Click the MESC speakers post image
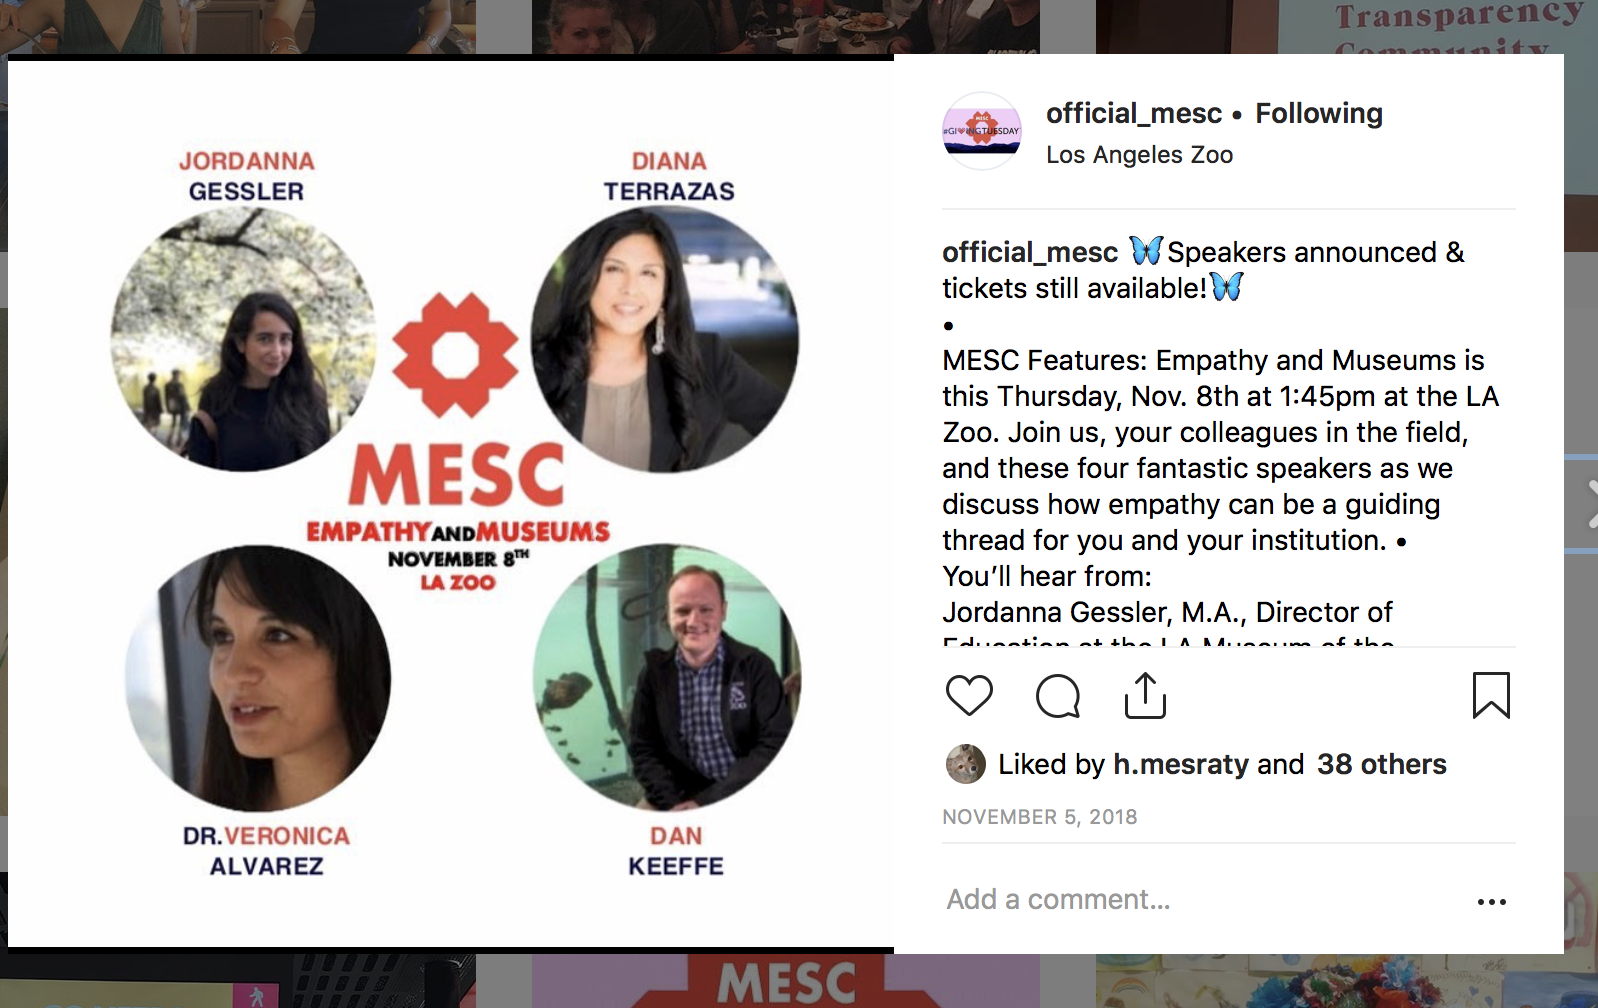This screenshot has width=1598, height=1008. click(451, 504)
